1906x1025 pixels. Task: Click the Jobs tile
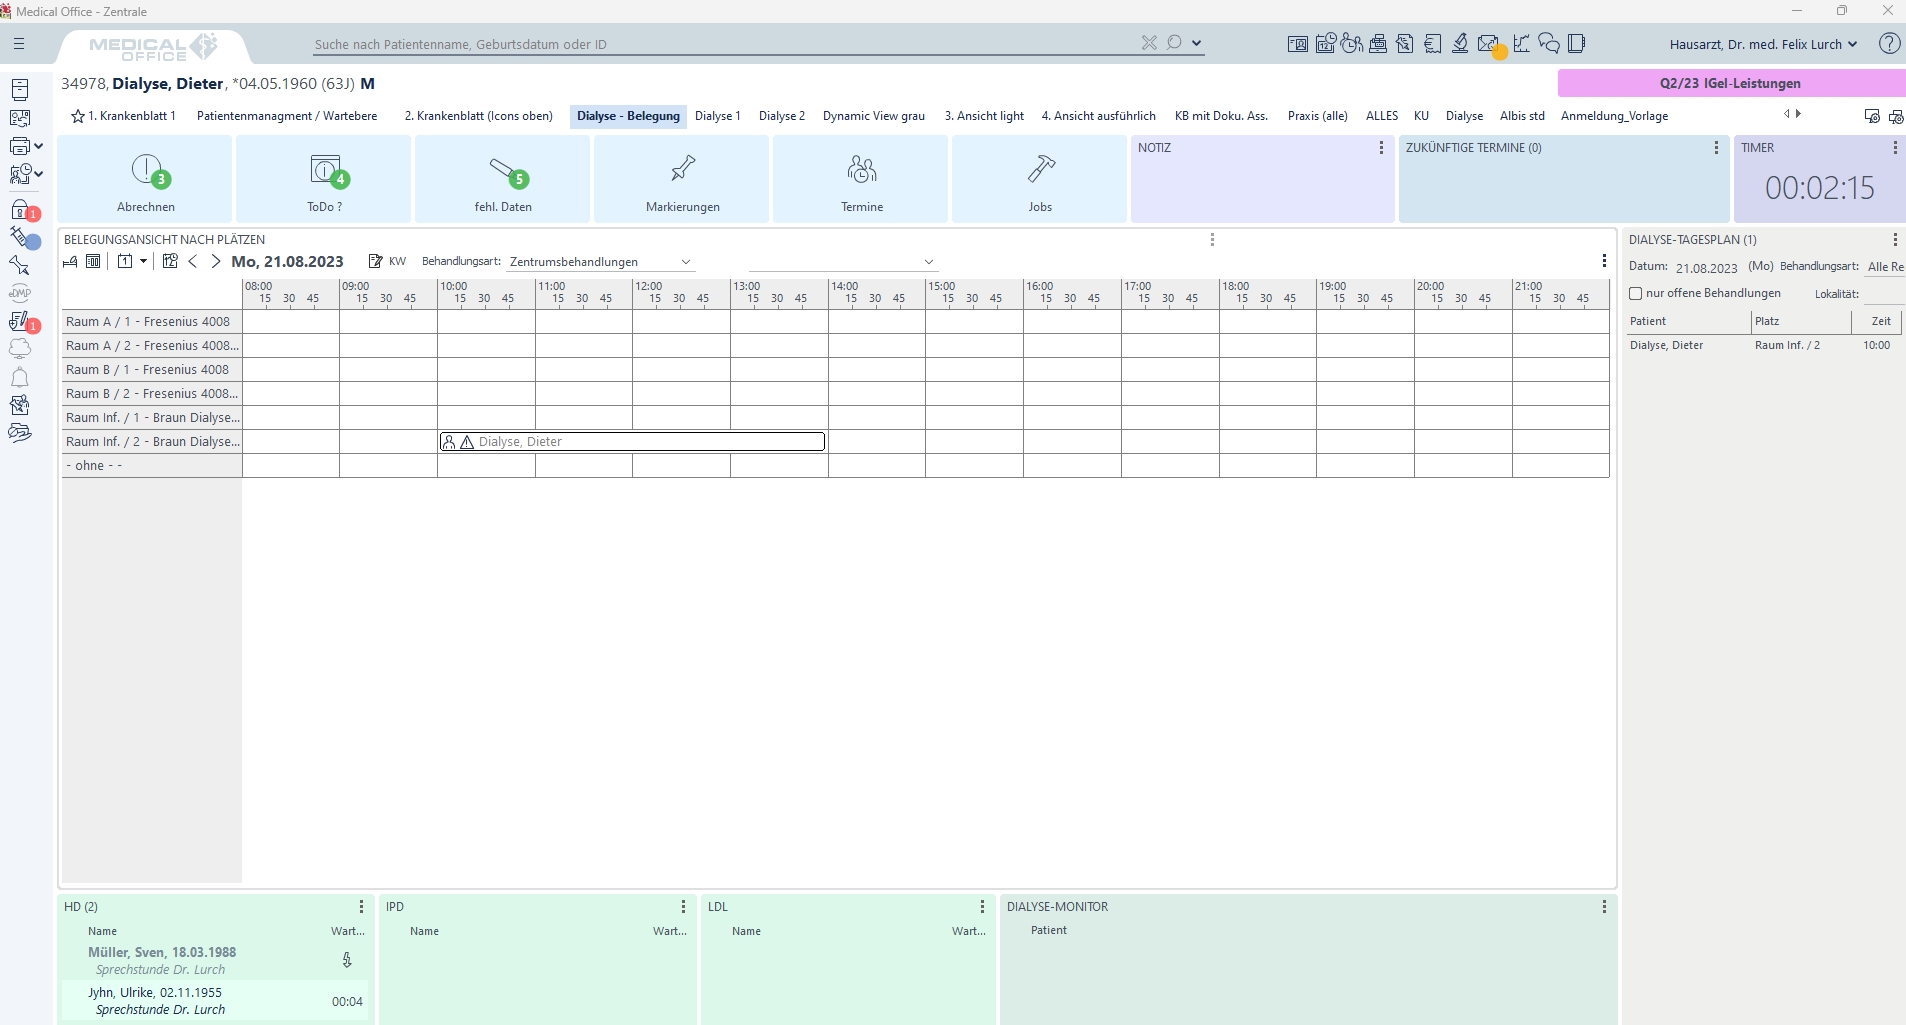[x=1040, y=179]
